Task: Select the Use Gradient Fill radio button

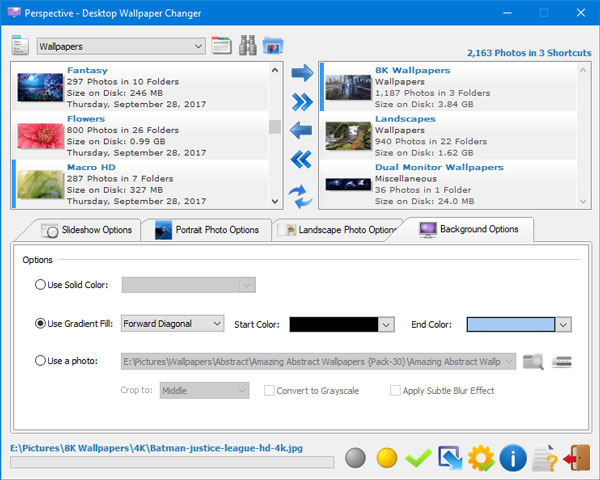Action: (x=41, y=324)
